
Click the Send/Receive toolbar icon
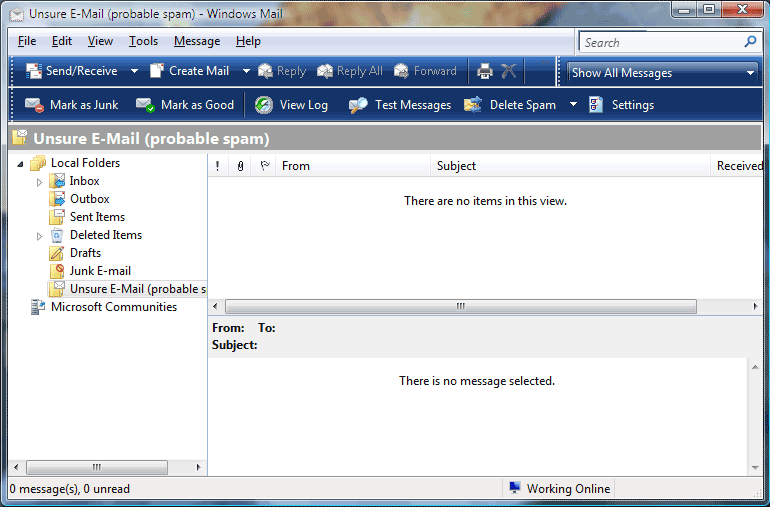[x=34, y=71]
